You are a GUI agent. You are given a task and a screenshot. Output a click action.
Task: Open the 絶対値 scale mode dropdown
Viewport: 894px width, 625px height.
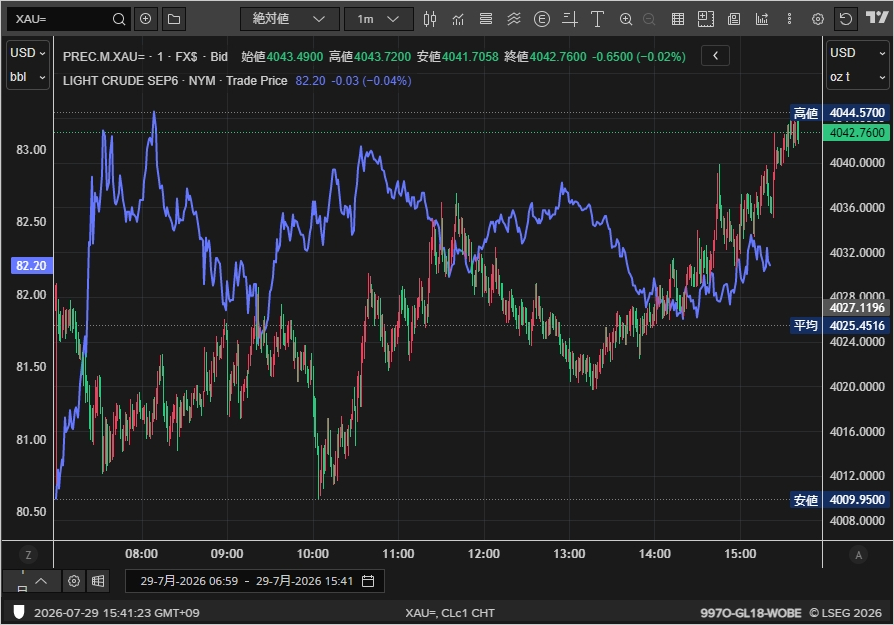pyautogui.click(x=290, y=19)
